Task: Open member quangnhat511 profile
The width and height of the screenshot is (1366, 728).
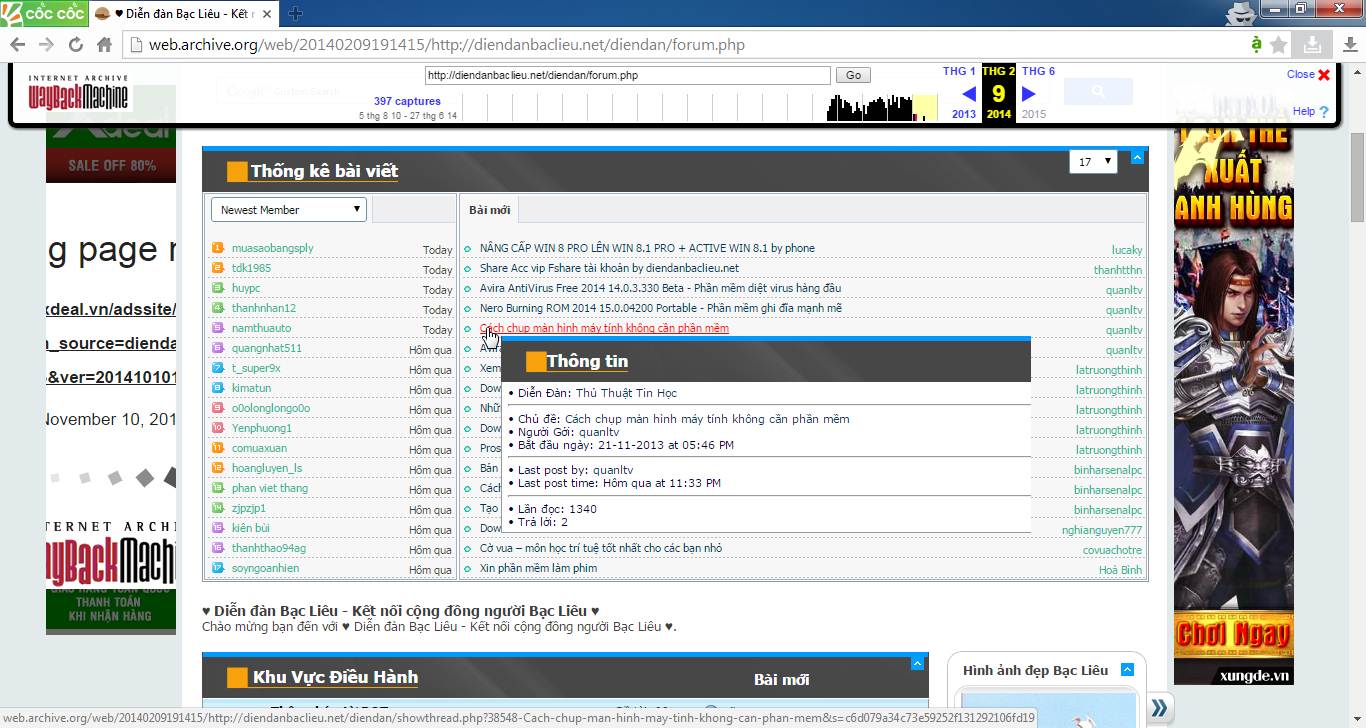Action: click(x=266, y=348)
